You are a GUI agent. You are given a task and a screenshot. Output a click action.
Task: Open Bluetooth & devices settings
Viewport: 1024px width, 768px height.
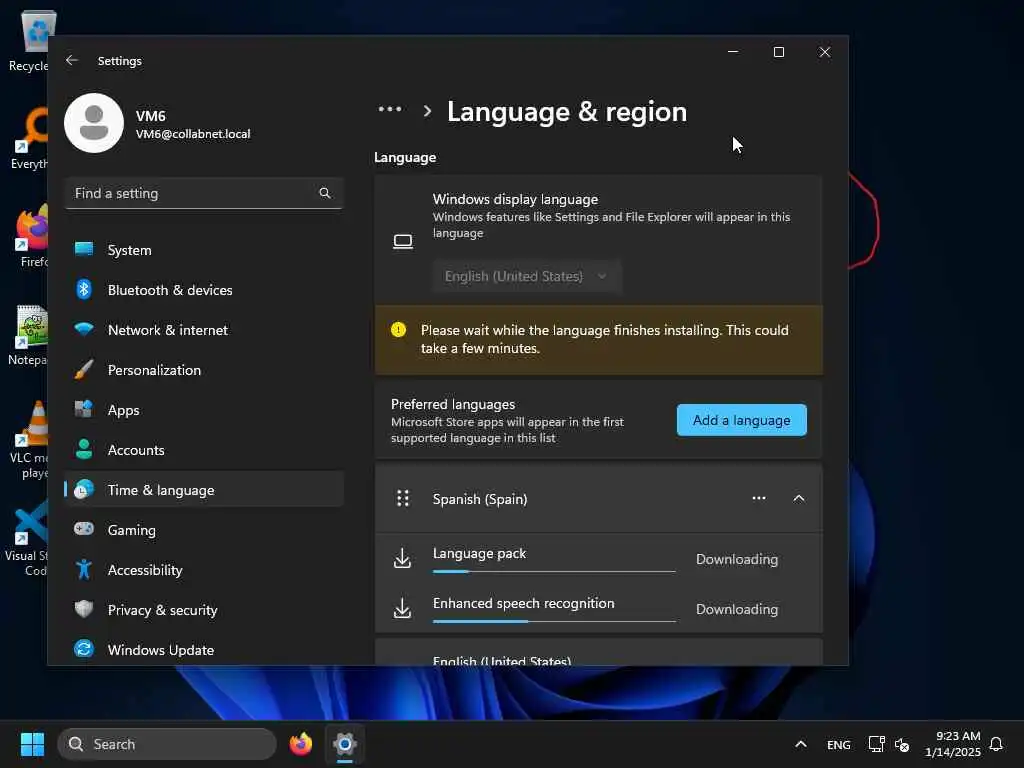(204, 289)
